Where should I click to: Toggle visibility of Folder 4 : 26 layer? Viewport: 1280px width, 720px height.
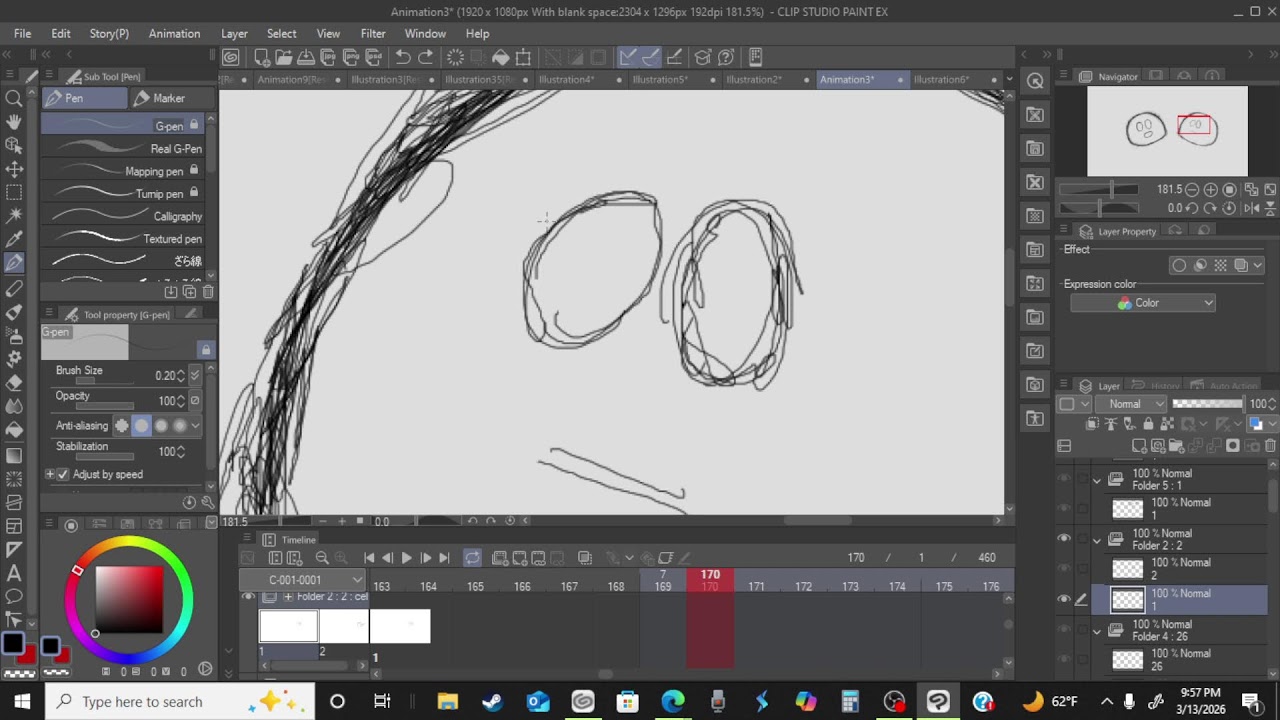tap(1064, 630)
